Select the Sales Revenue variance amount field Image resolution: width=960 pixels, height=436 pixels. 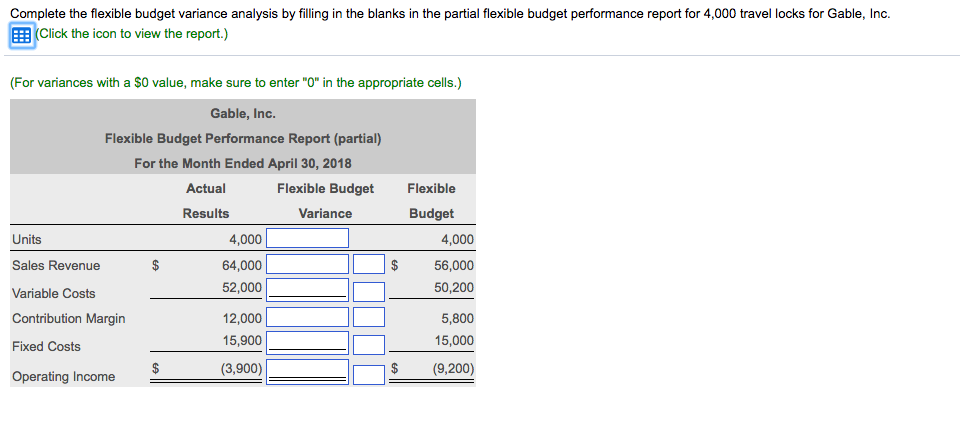tap(307, 265)
